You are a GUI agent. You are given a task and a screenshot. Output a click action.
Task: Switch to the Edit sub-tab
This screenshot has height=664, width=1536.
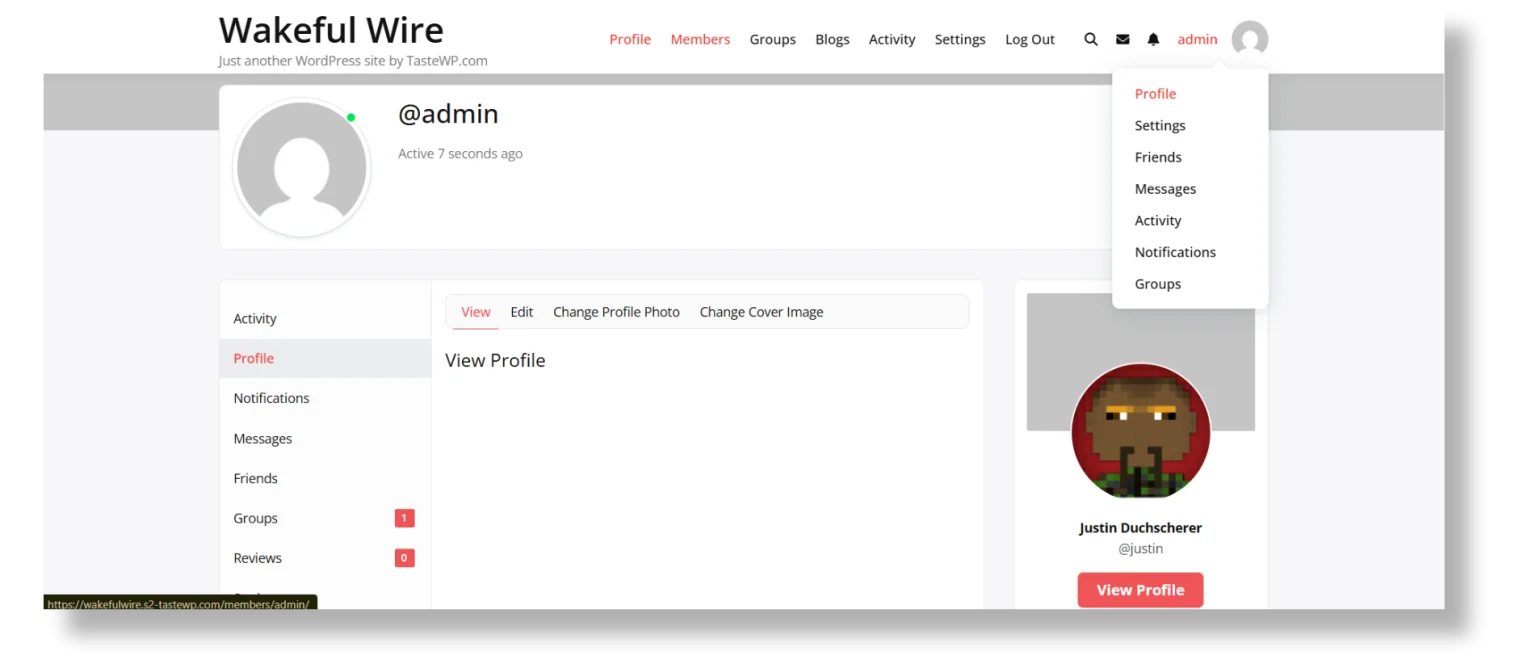[522, 312]
